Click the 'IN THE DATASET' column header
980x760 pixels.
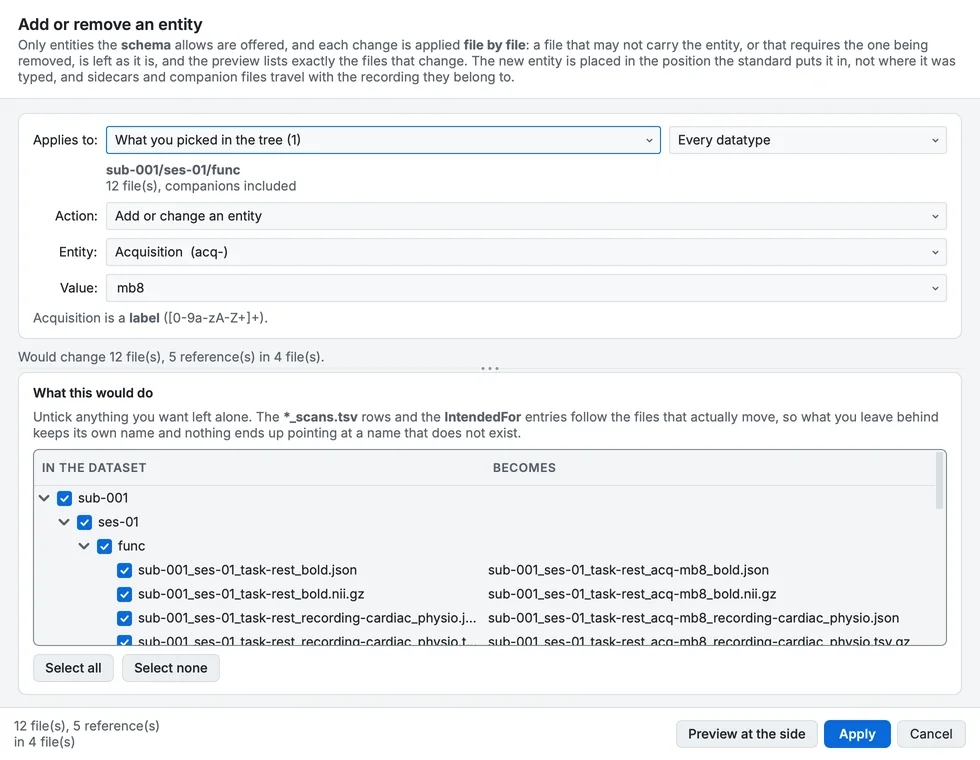pos(94,468)
